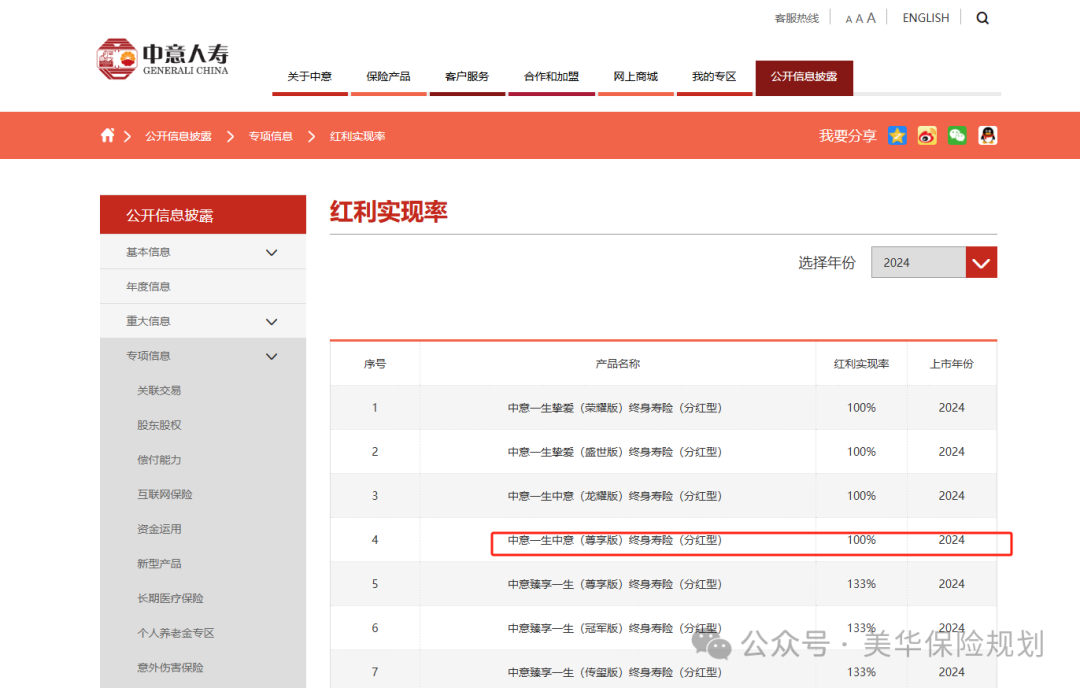The height and width of the screenshot is (688, 1080).
Task: Open the 个人养老金专区 sidebar link
Action: pyautogui.click(x=176, y=632)
